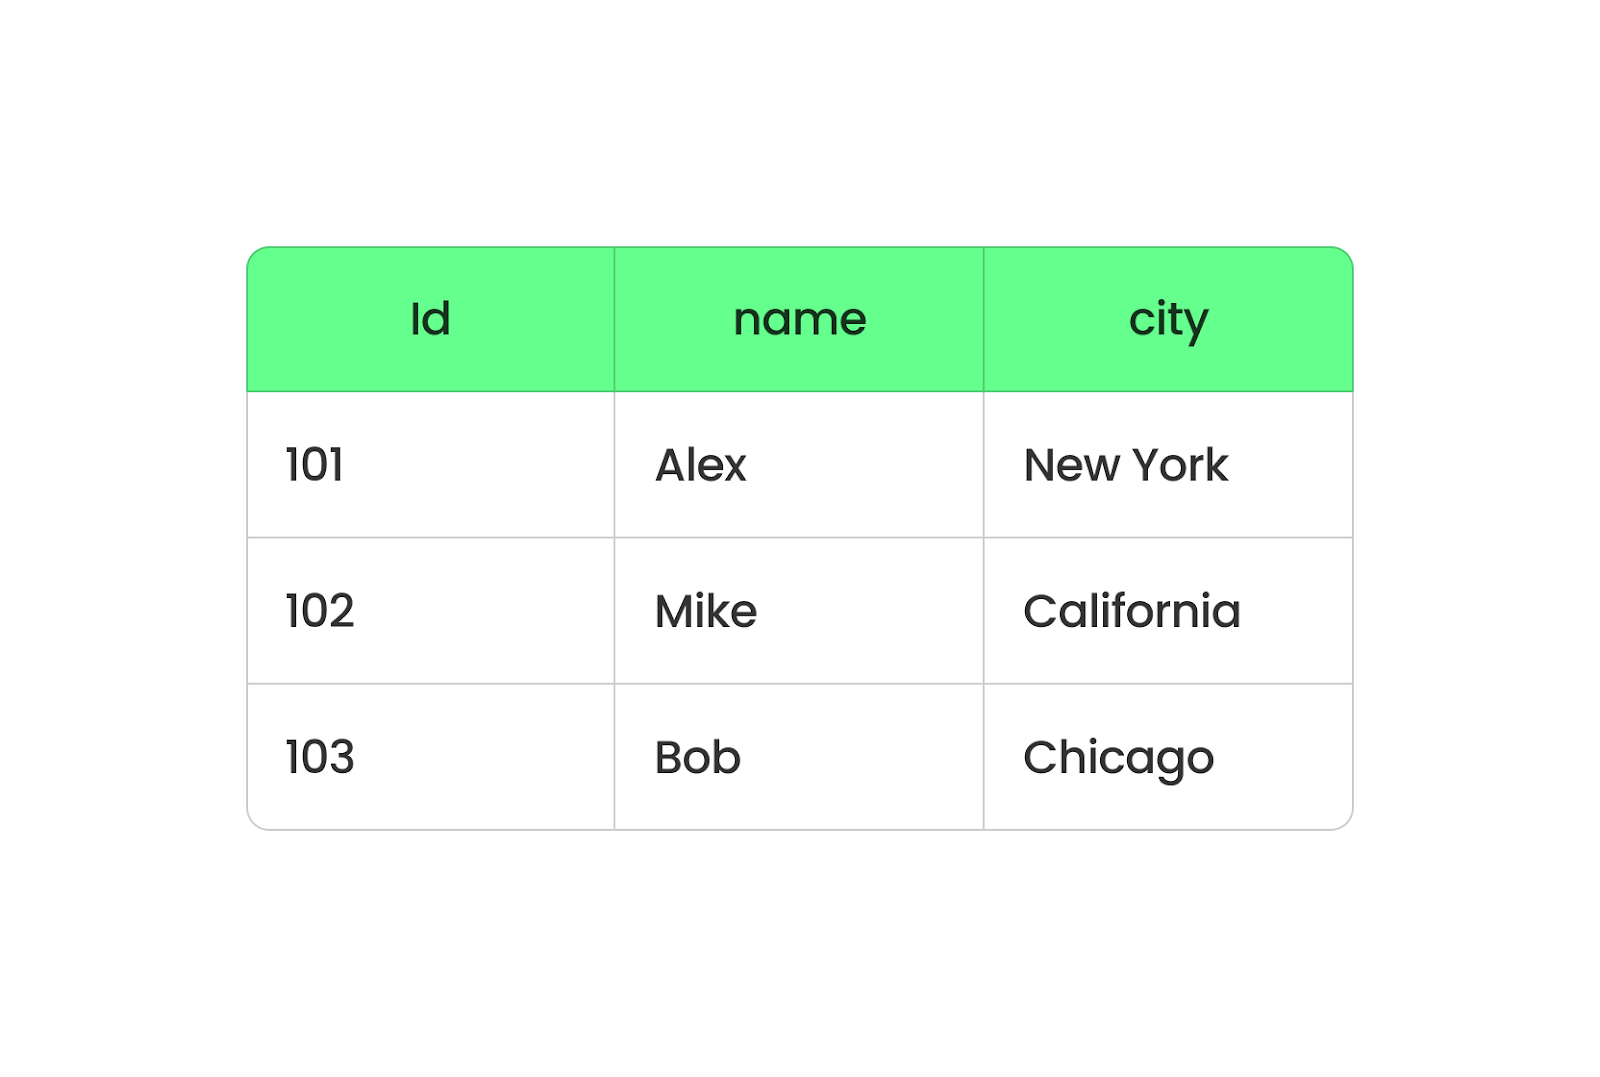This screenshot has width=1600, height=1077.
Task: Click the New York city cell
Action: (x=1168, y=465)
